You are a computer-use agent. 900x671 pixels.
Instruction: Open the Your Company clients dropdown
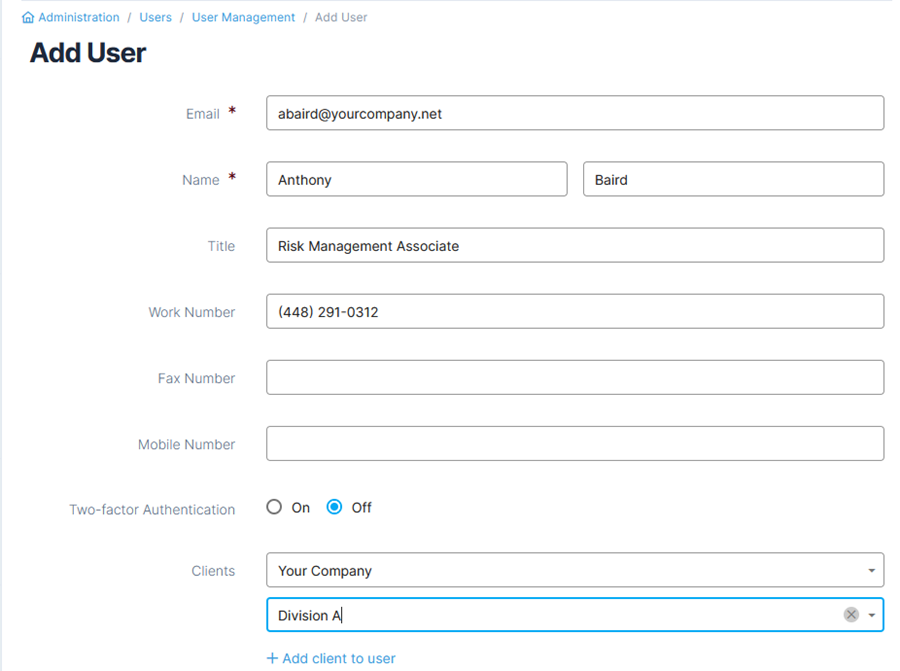tap(575, 570)
